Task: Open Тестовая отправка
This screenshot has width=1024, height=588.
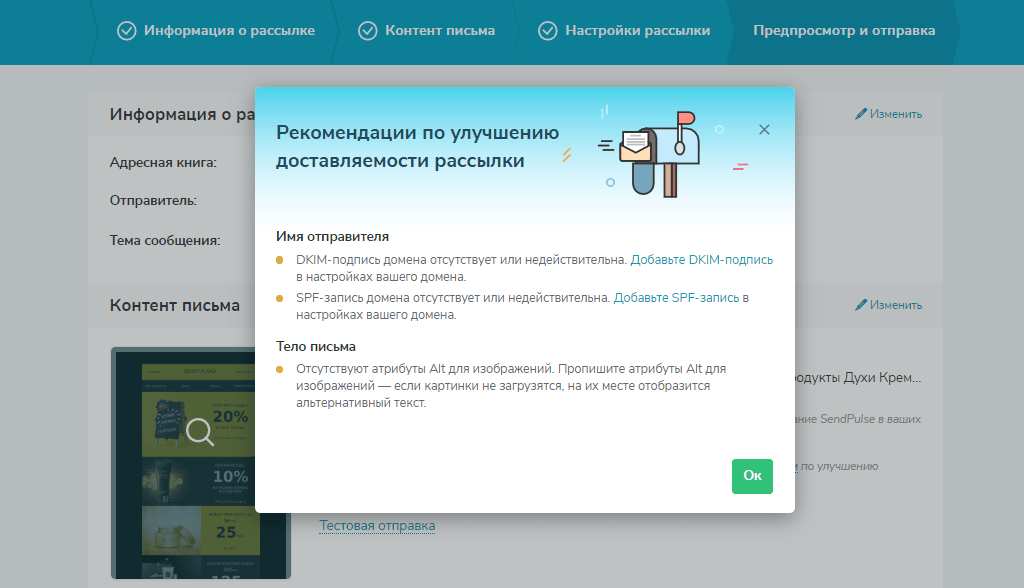Action: click(x=377, y=525)
